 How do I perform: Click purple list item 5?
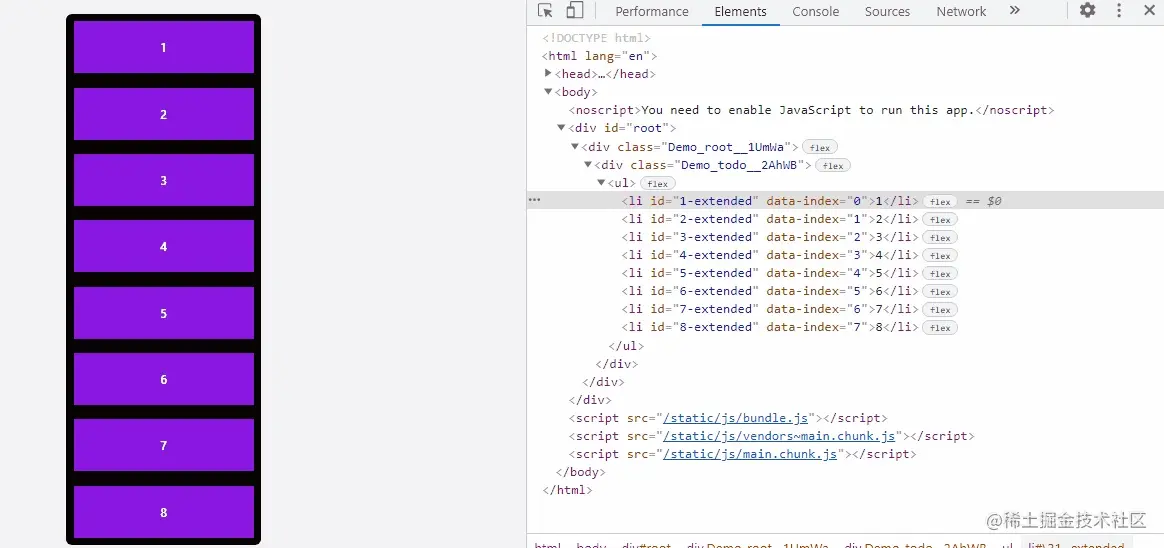[x=163, y=313]
